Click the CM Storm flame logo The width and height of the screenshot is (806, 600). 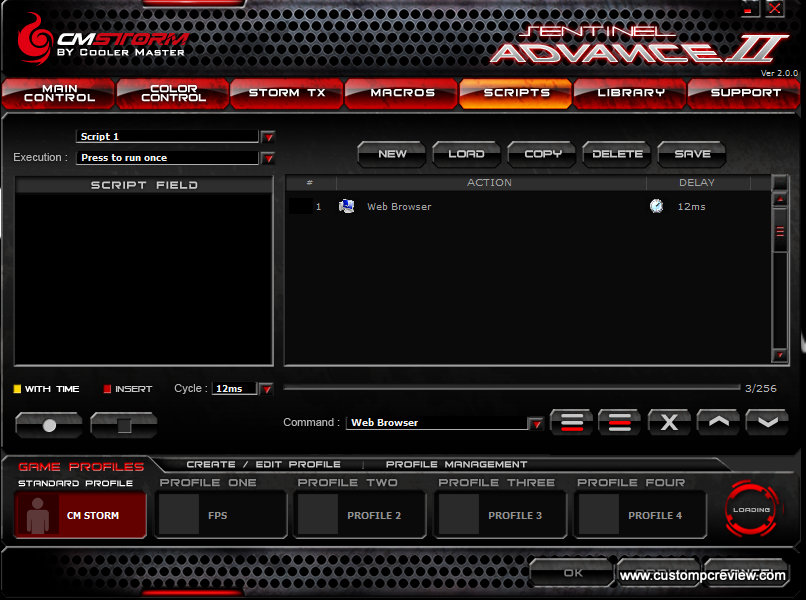[x=34, y=39]
